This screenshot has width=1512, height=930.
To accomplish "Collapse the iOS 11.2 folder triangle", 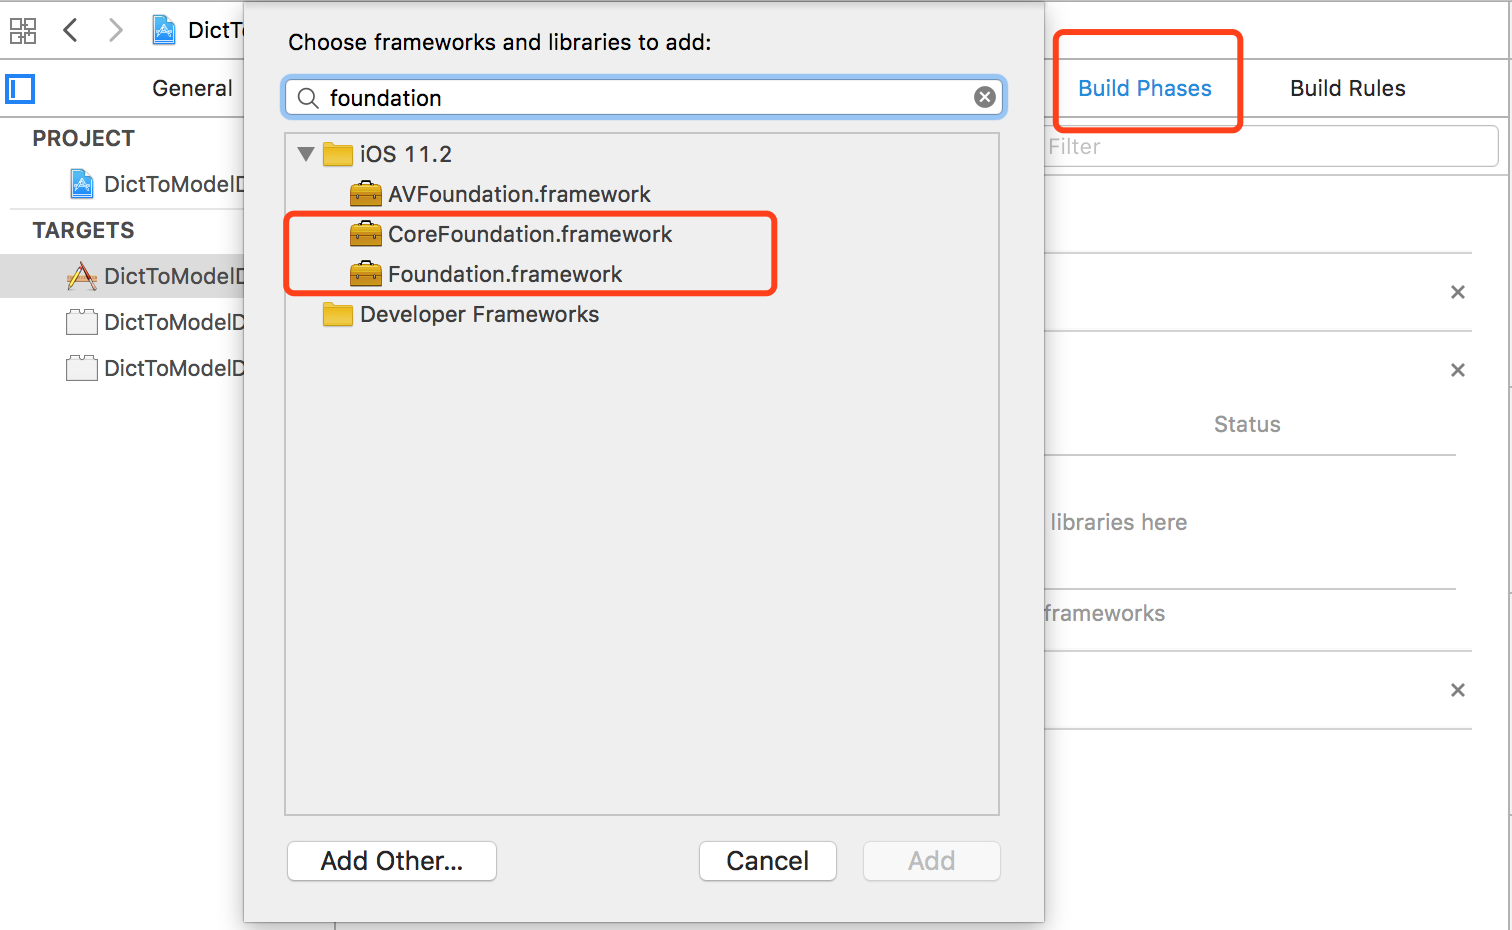I will click(x=306, y=154).
